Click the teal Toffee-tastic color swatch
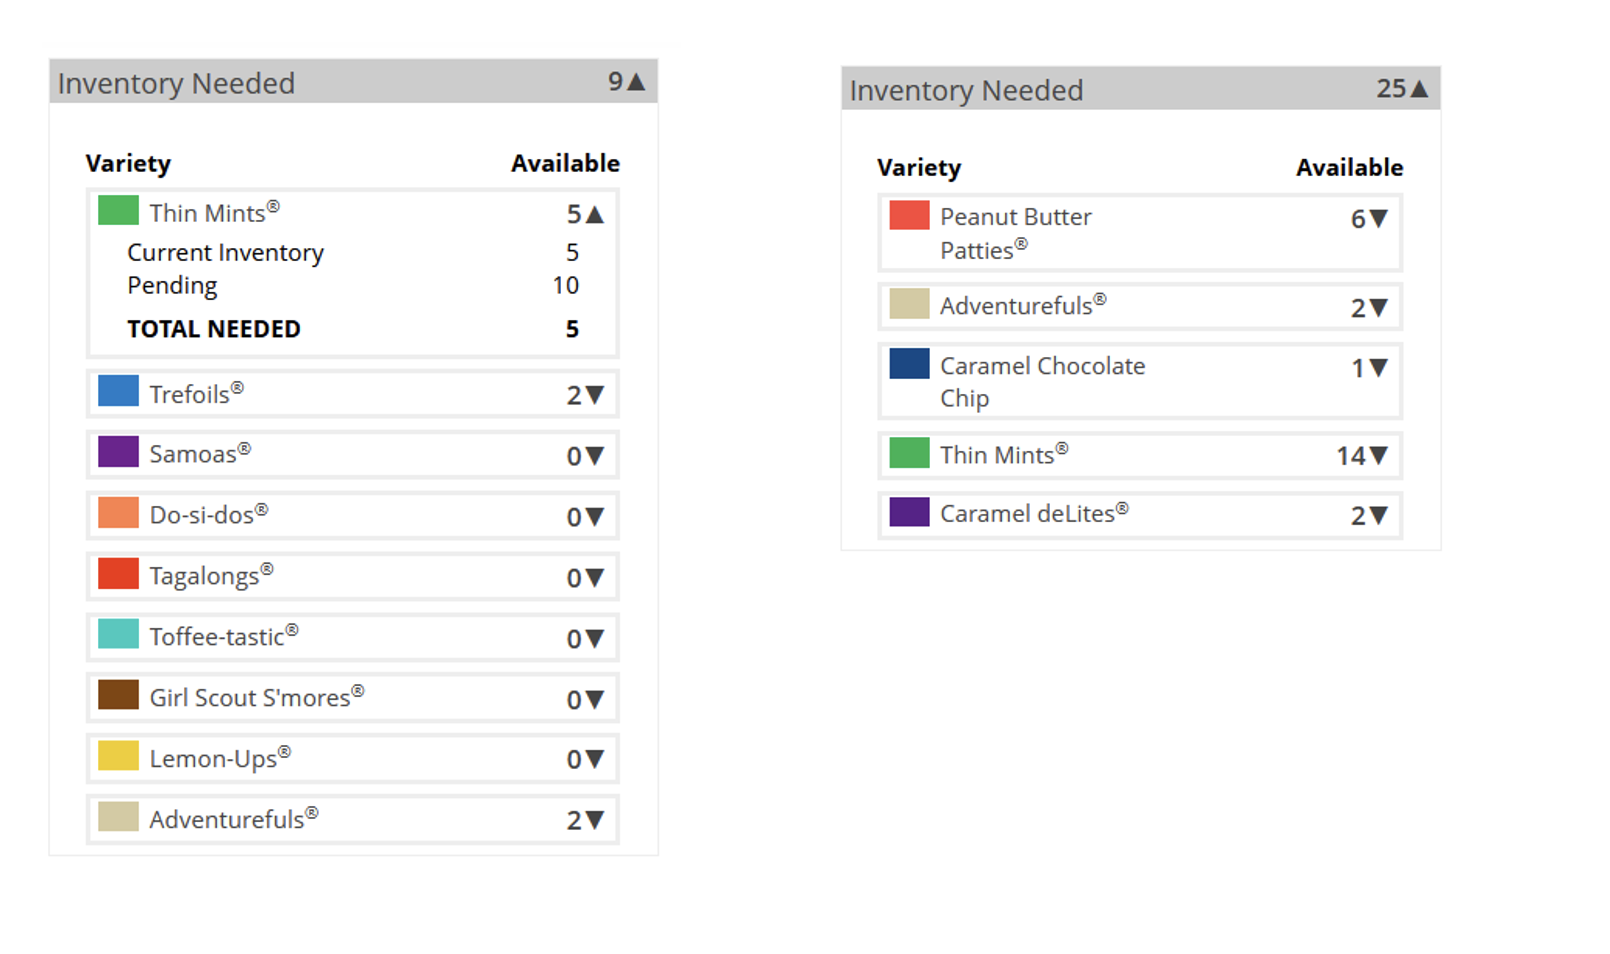This screenshot has height=954, width=1610. point(118,634)
